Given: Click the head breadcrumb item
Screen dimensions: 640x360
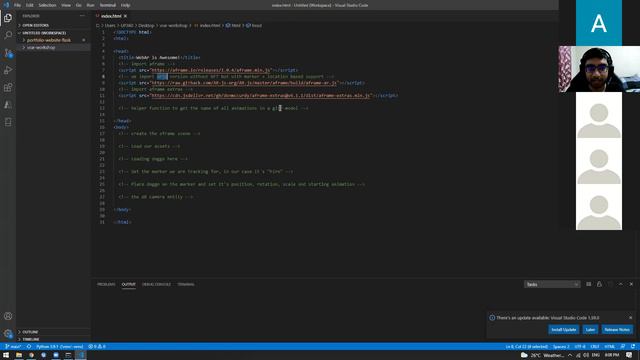Looking at the screenshot, I should [x=254, y=25].
